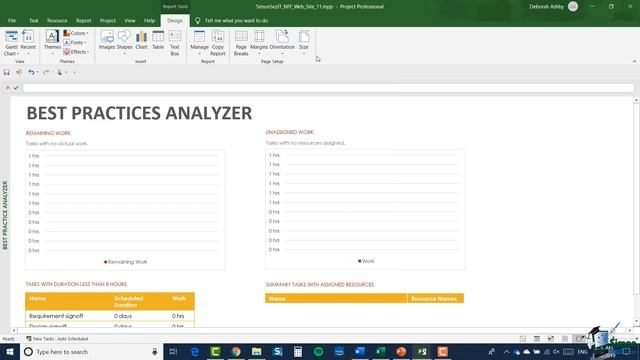Screen dimensions: 640x360
Task: Select the Unassigned Work chart
Action: (x=365, y=209)
